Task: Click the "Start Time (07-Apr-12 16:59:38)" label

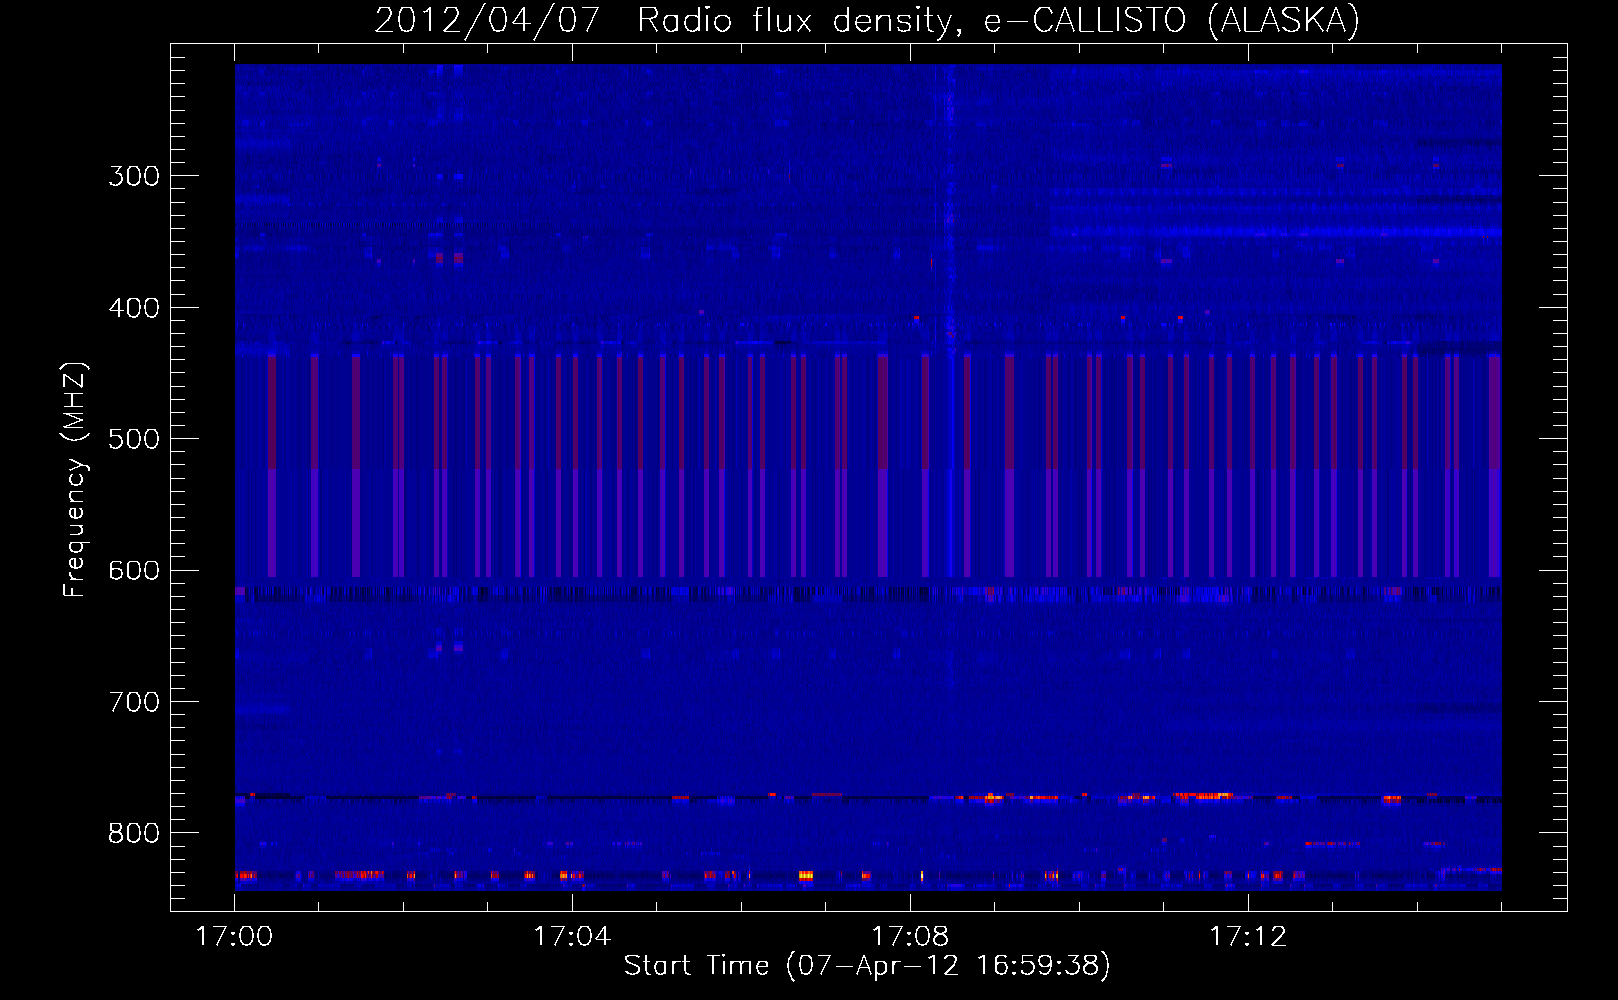Action: (x=867, y=966)
